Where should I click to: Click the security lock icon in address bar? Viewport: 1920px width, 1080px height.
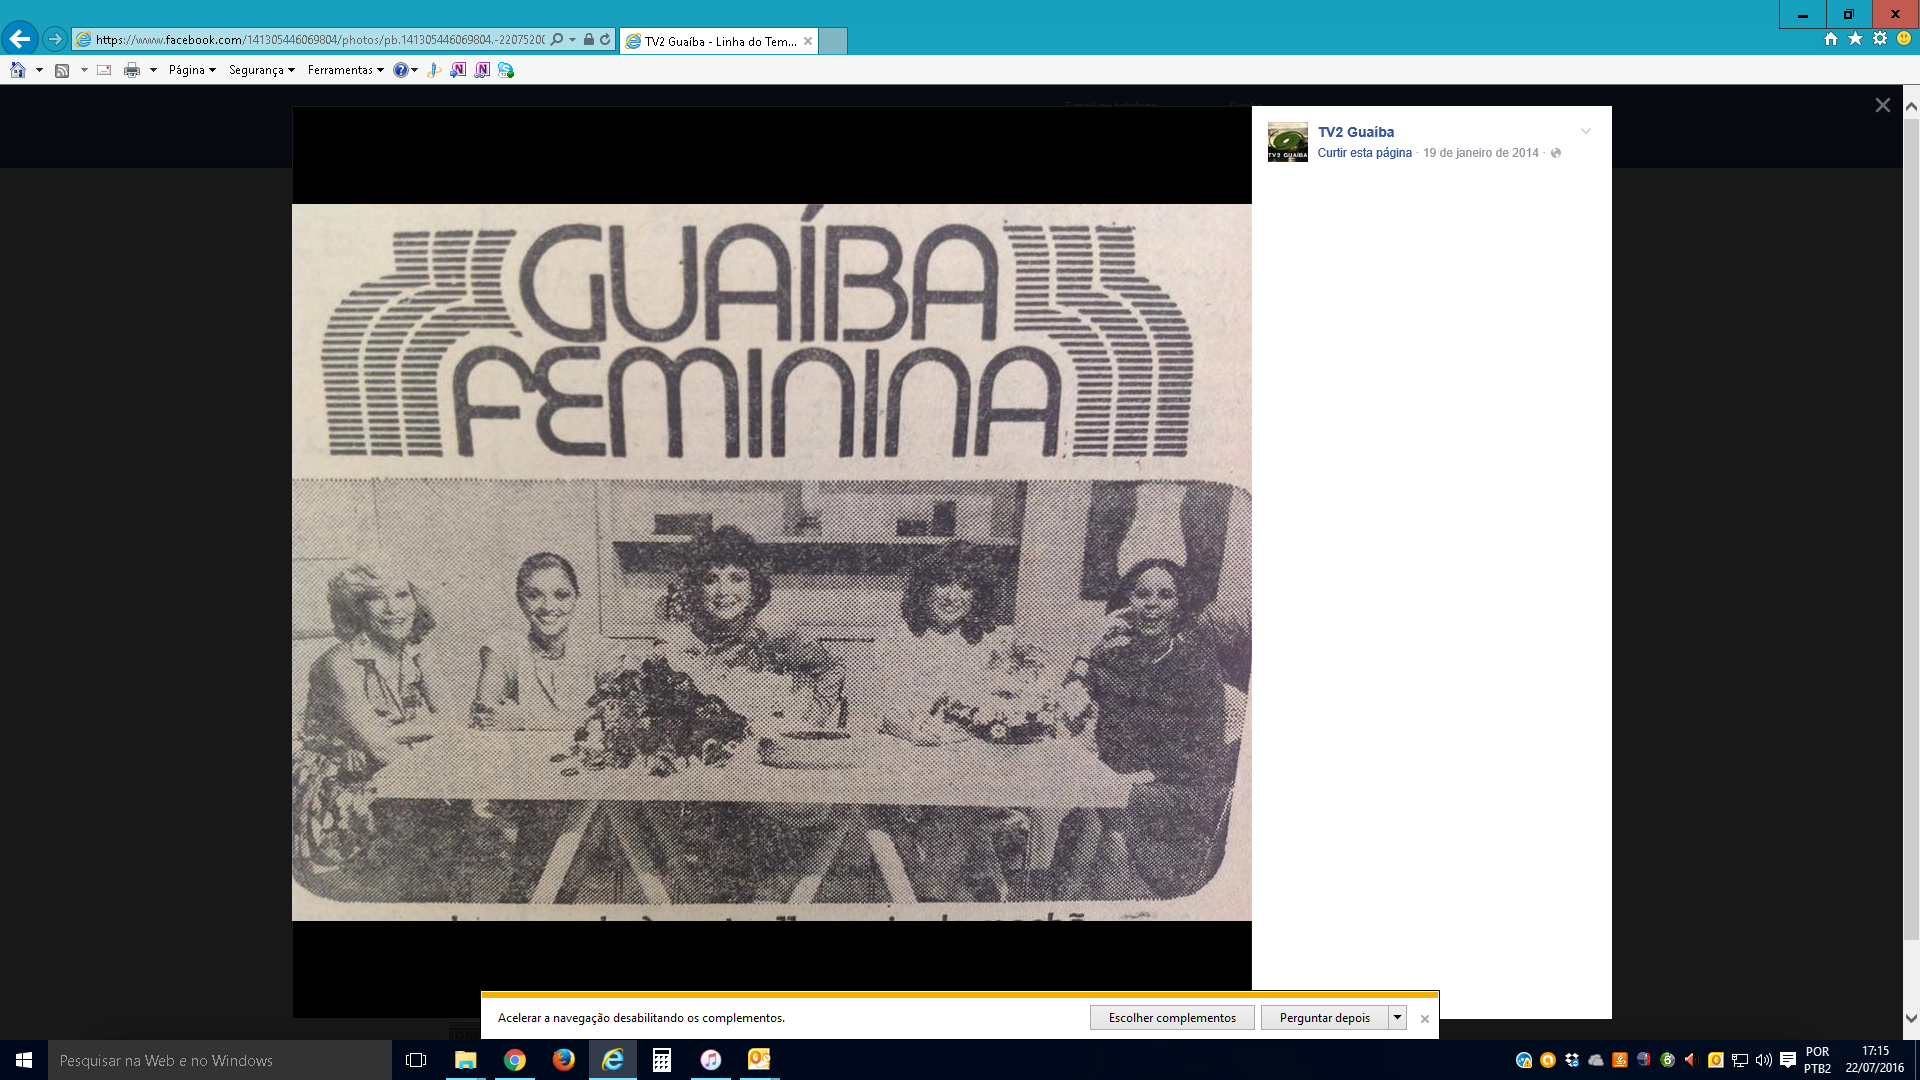point(589,40)
